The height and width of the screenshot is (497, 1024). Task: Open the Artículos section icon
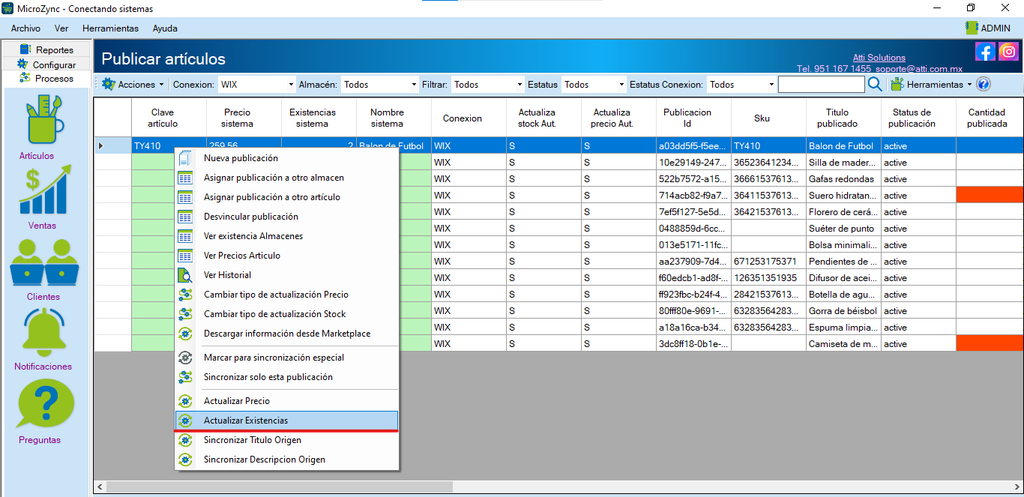click(44, 122)
